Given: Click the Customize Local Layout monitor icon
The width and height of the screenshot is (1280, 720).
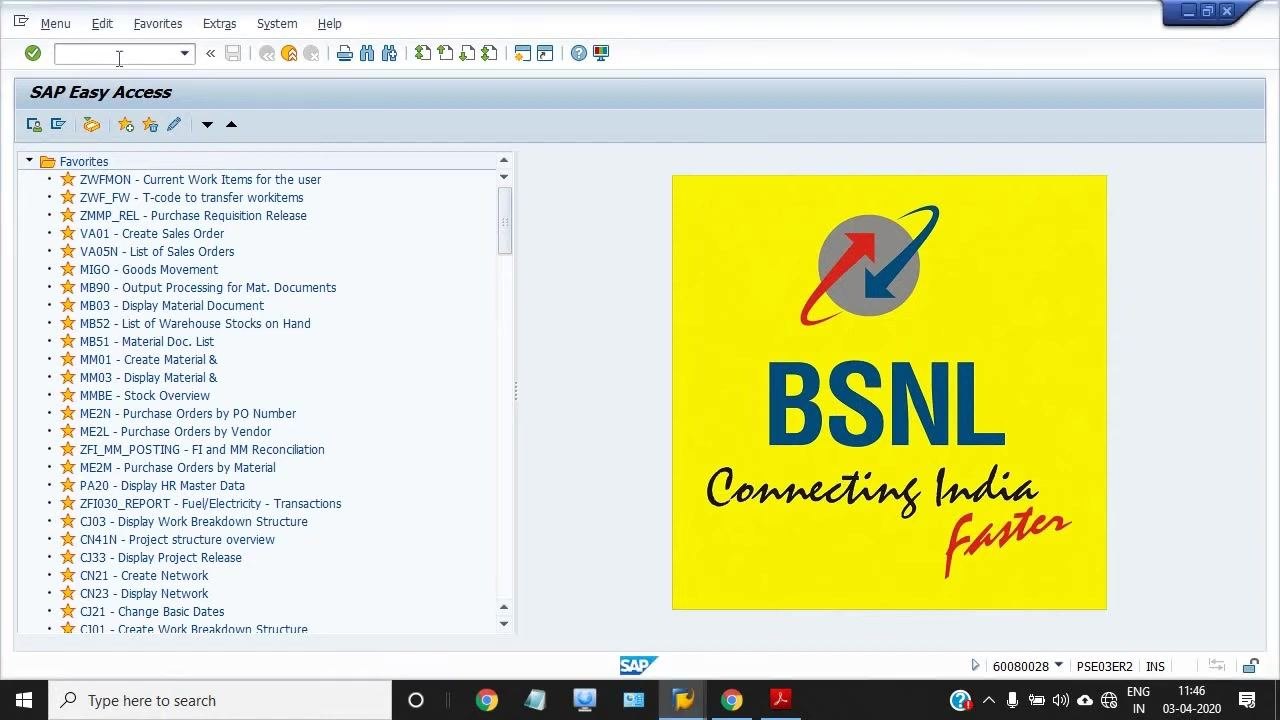Looking at the screenshot, I should 601,53.
